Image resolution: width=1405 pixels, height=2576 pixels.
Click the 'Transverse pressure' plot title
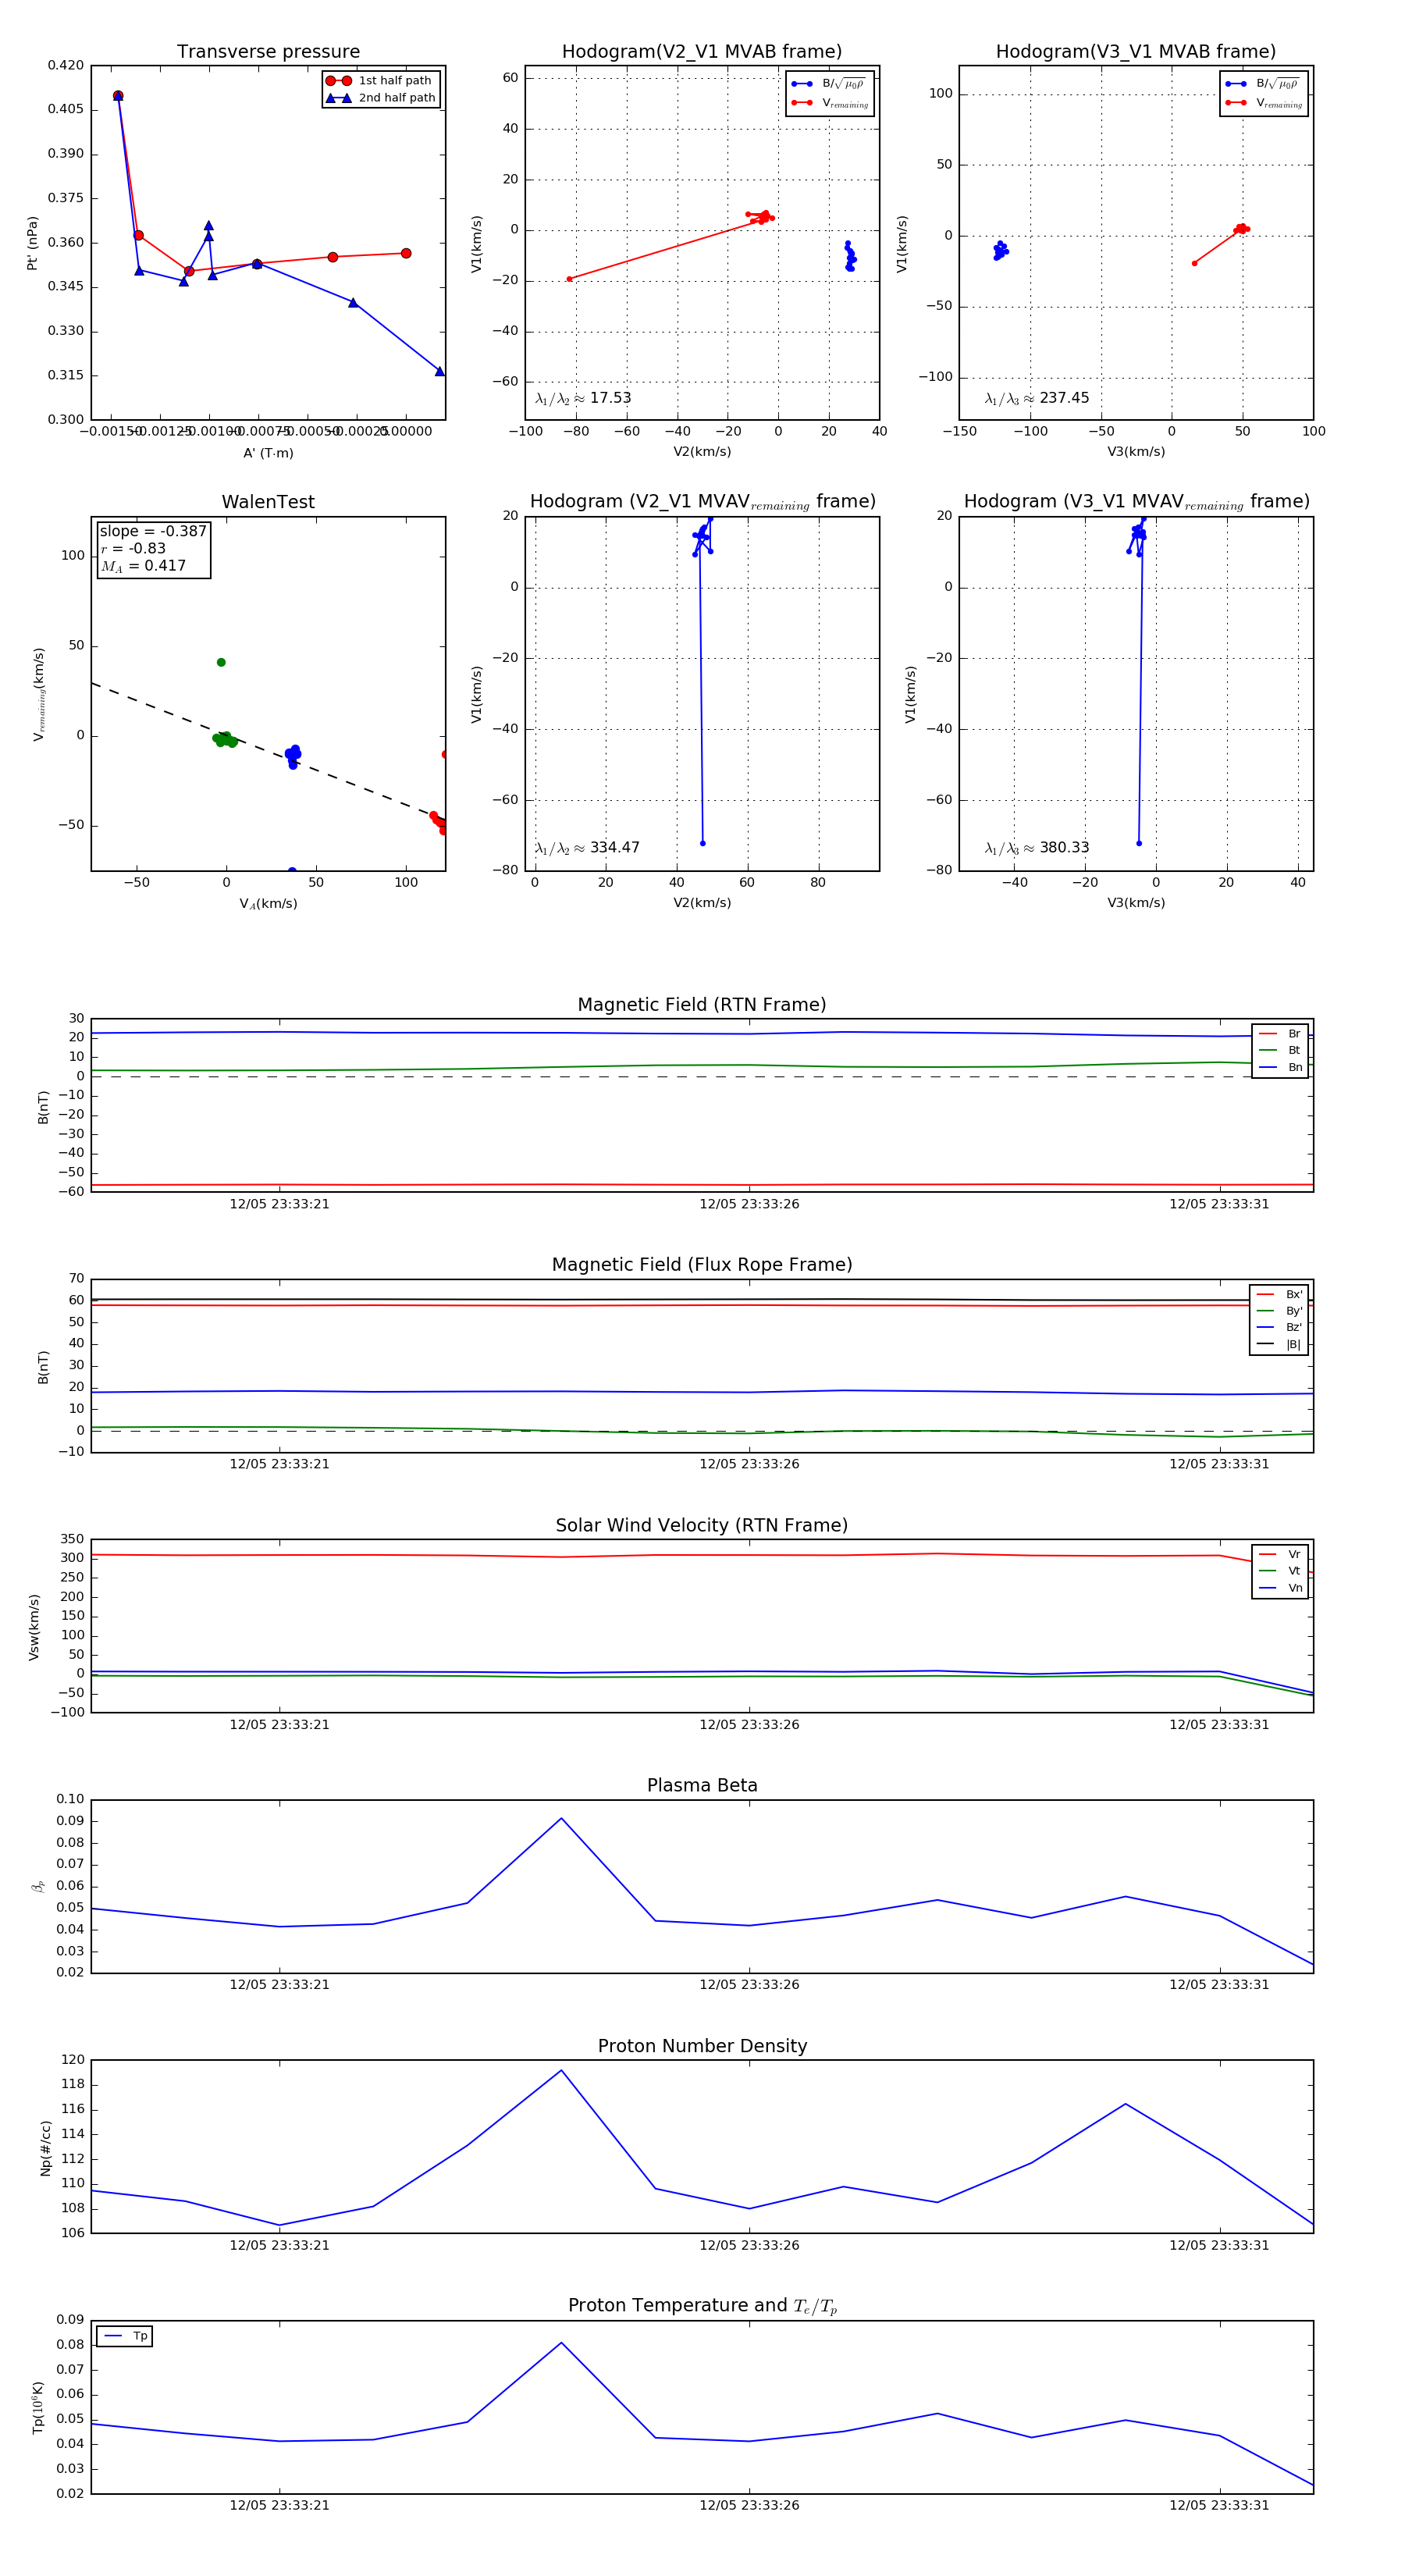268,52
